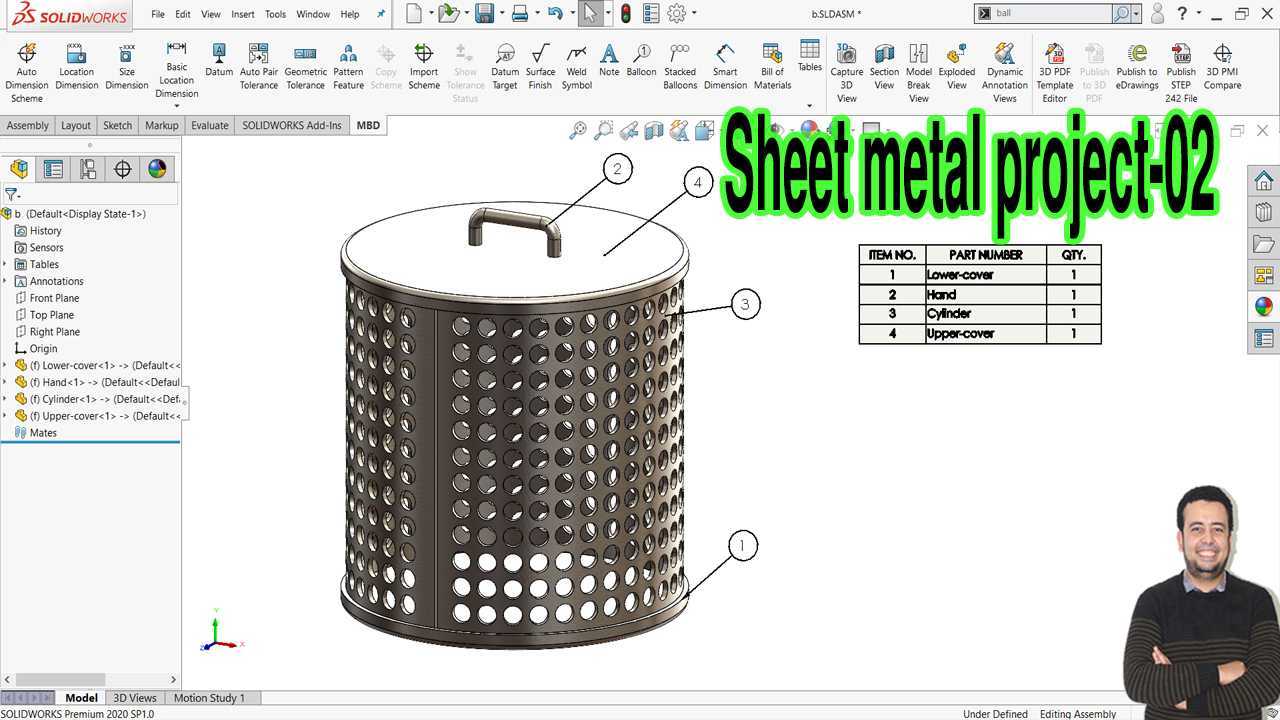
Task: Open the Section View tool
Action: tap(884, 66)
